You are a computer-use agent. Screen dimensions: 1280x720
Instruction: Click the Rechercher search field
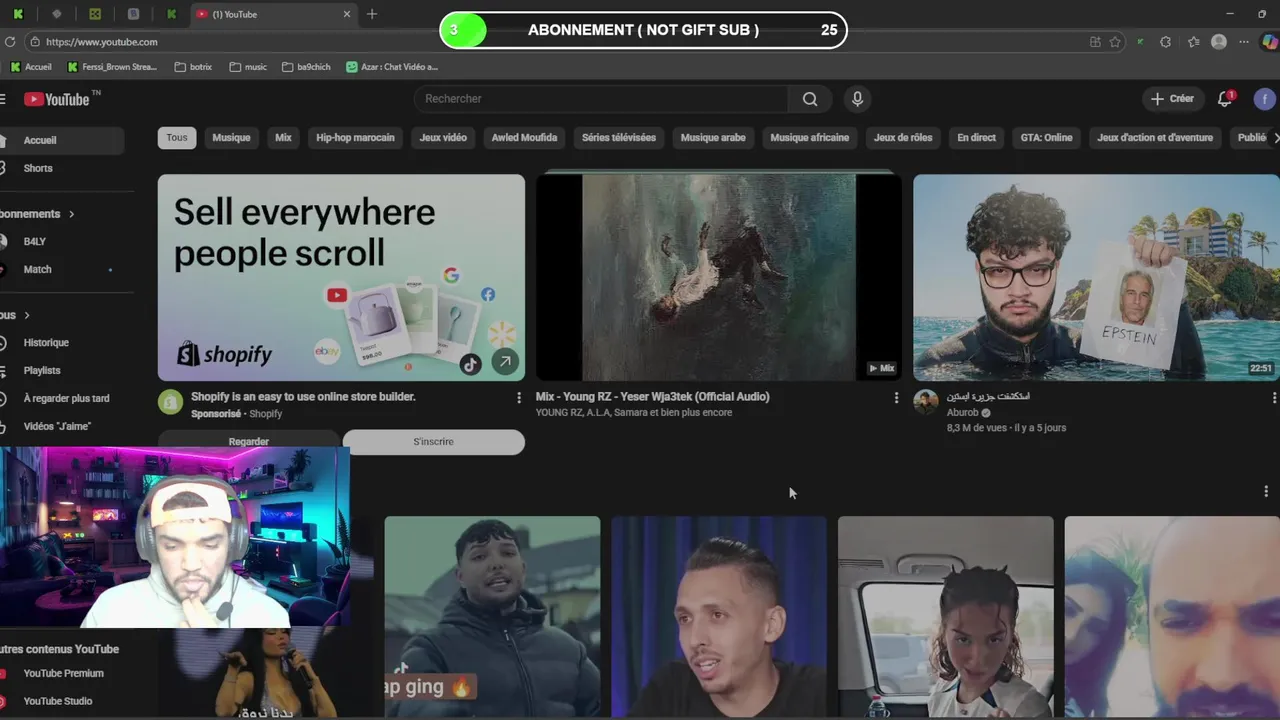601,99
